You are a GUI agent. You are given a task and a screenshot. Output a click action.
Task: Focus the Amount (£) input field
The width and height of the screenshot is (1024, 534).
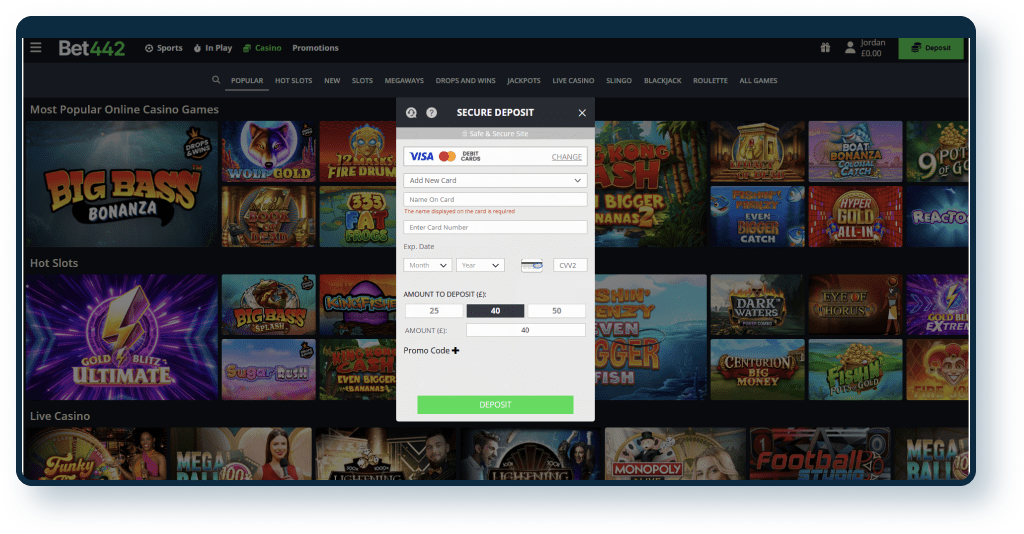[526, 330]
